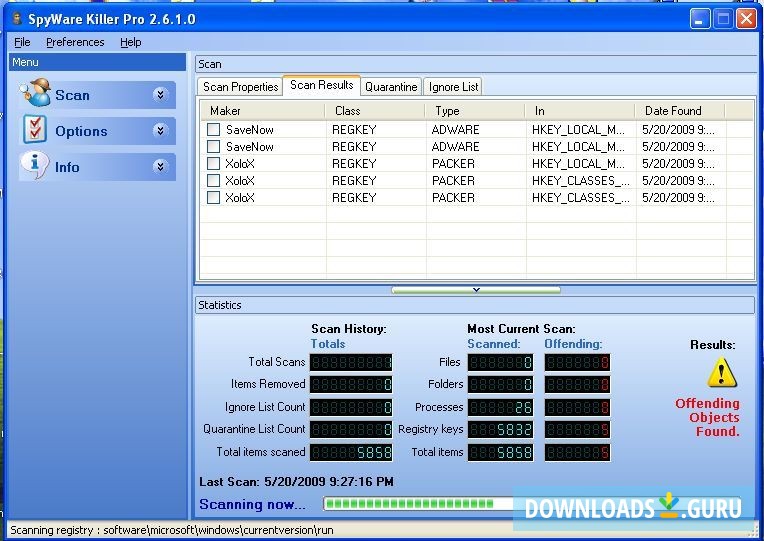Click the Statistics panel header

coord(475,305)
